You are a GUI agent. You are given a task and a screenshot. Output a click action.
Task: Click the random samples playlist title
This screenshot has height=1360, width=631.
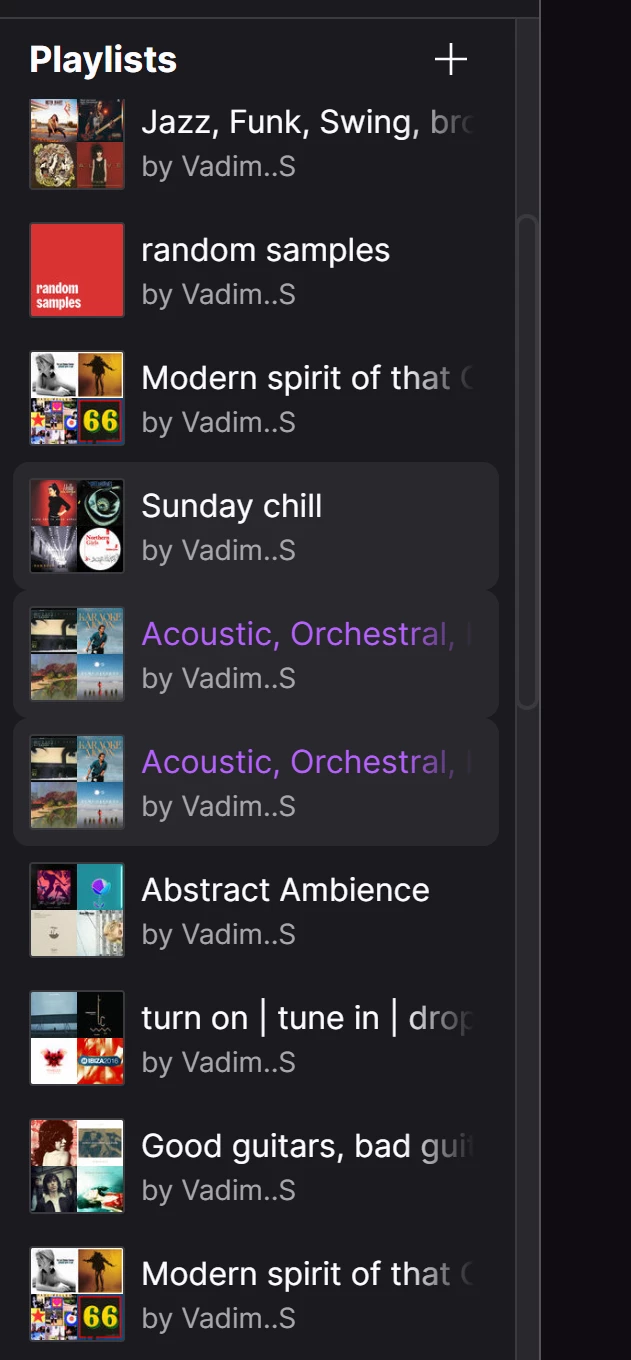pyautogui.click(x=265, y=250)
